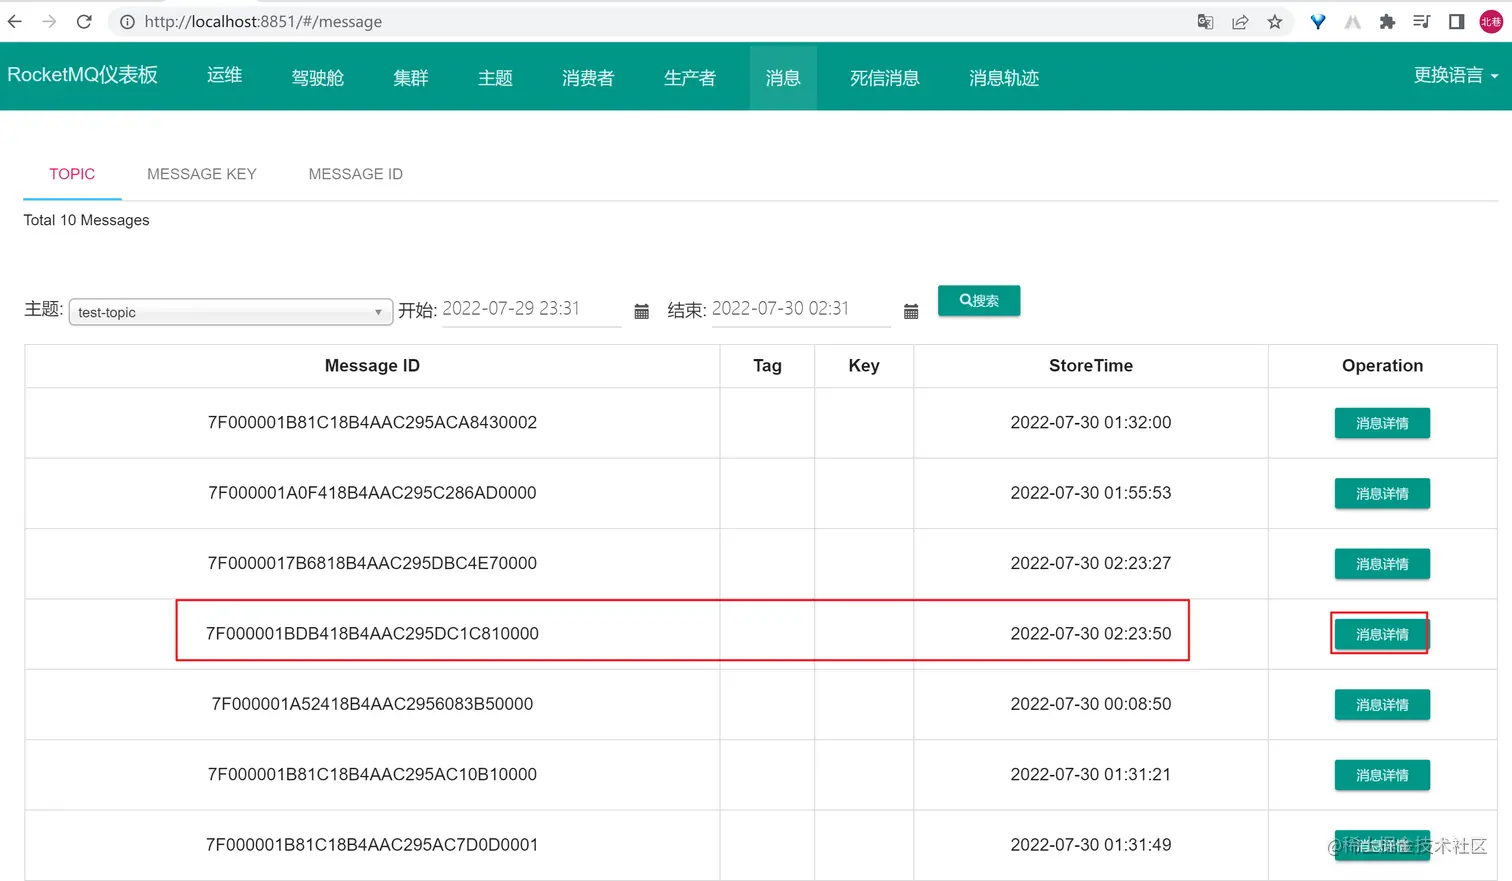Open the Extensions puzzle piece menu

pos(1387,21)
